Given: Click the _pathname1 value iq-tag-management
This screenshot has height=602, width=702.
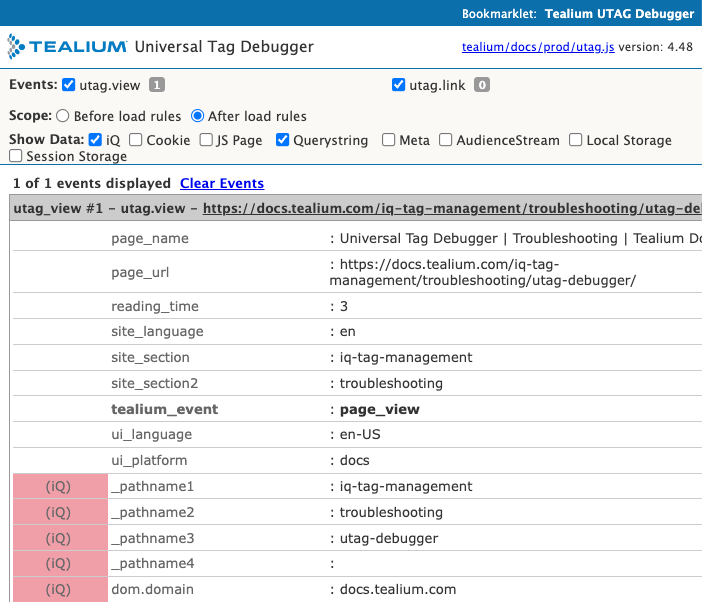Looking at the screenshot, I should pyautogui.click(x=406, y=486).
